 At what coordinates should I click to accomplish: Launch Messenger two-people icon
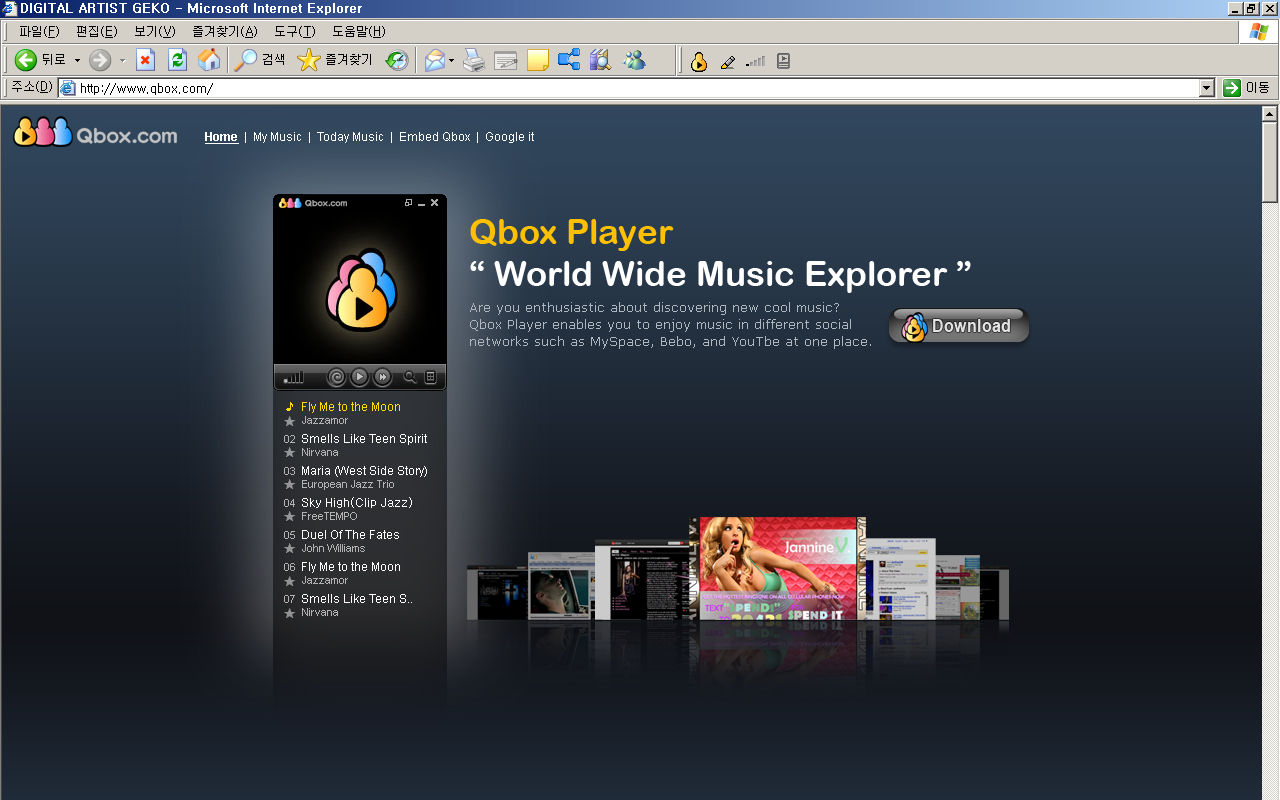(634, 60)
